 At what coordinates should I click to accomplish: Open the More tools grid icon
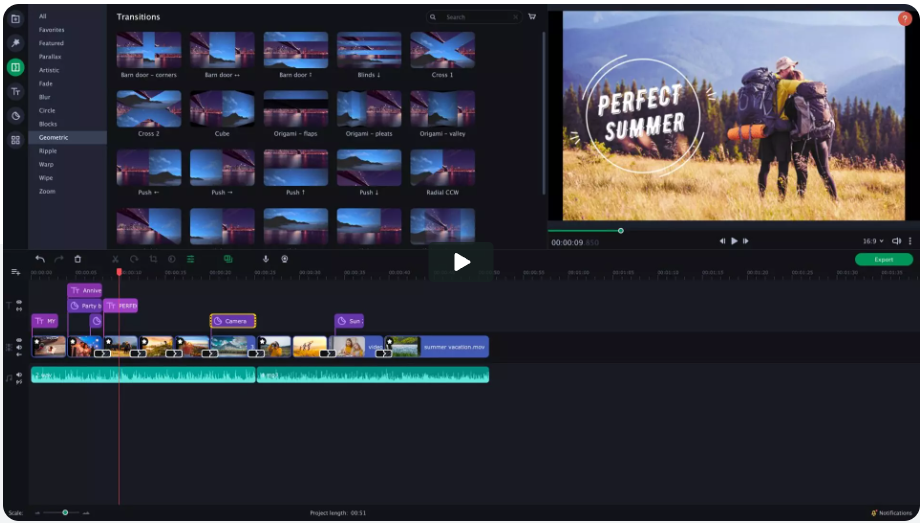pyautogui.click(x=15, y=140)
